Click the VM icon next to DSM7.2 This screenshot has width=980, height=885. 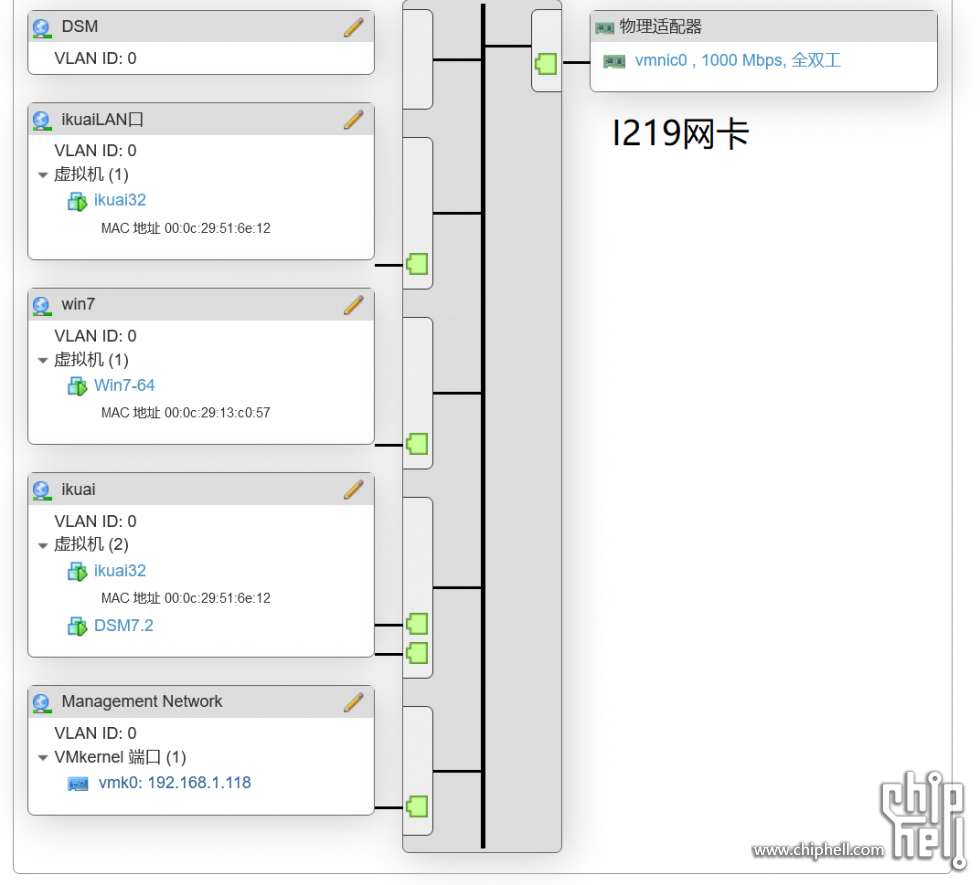click(78, 626)
